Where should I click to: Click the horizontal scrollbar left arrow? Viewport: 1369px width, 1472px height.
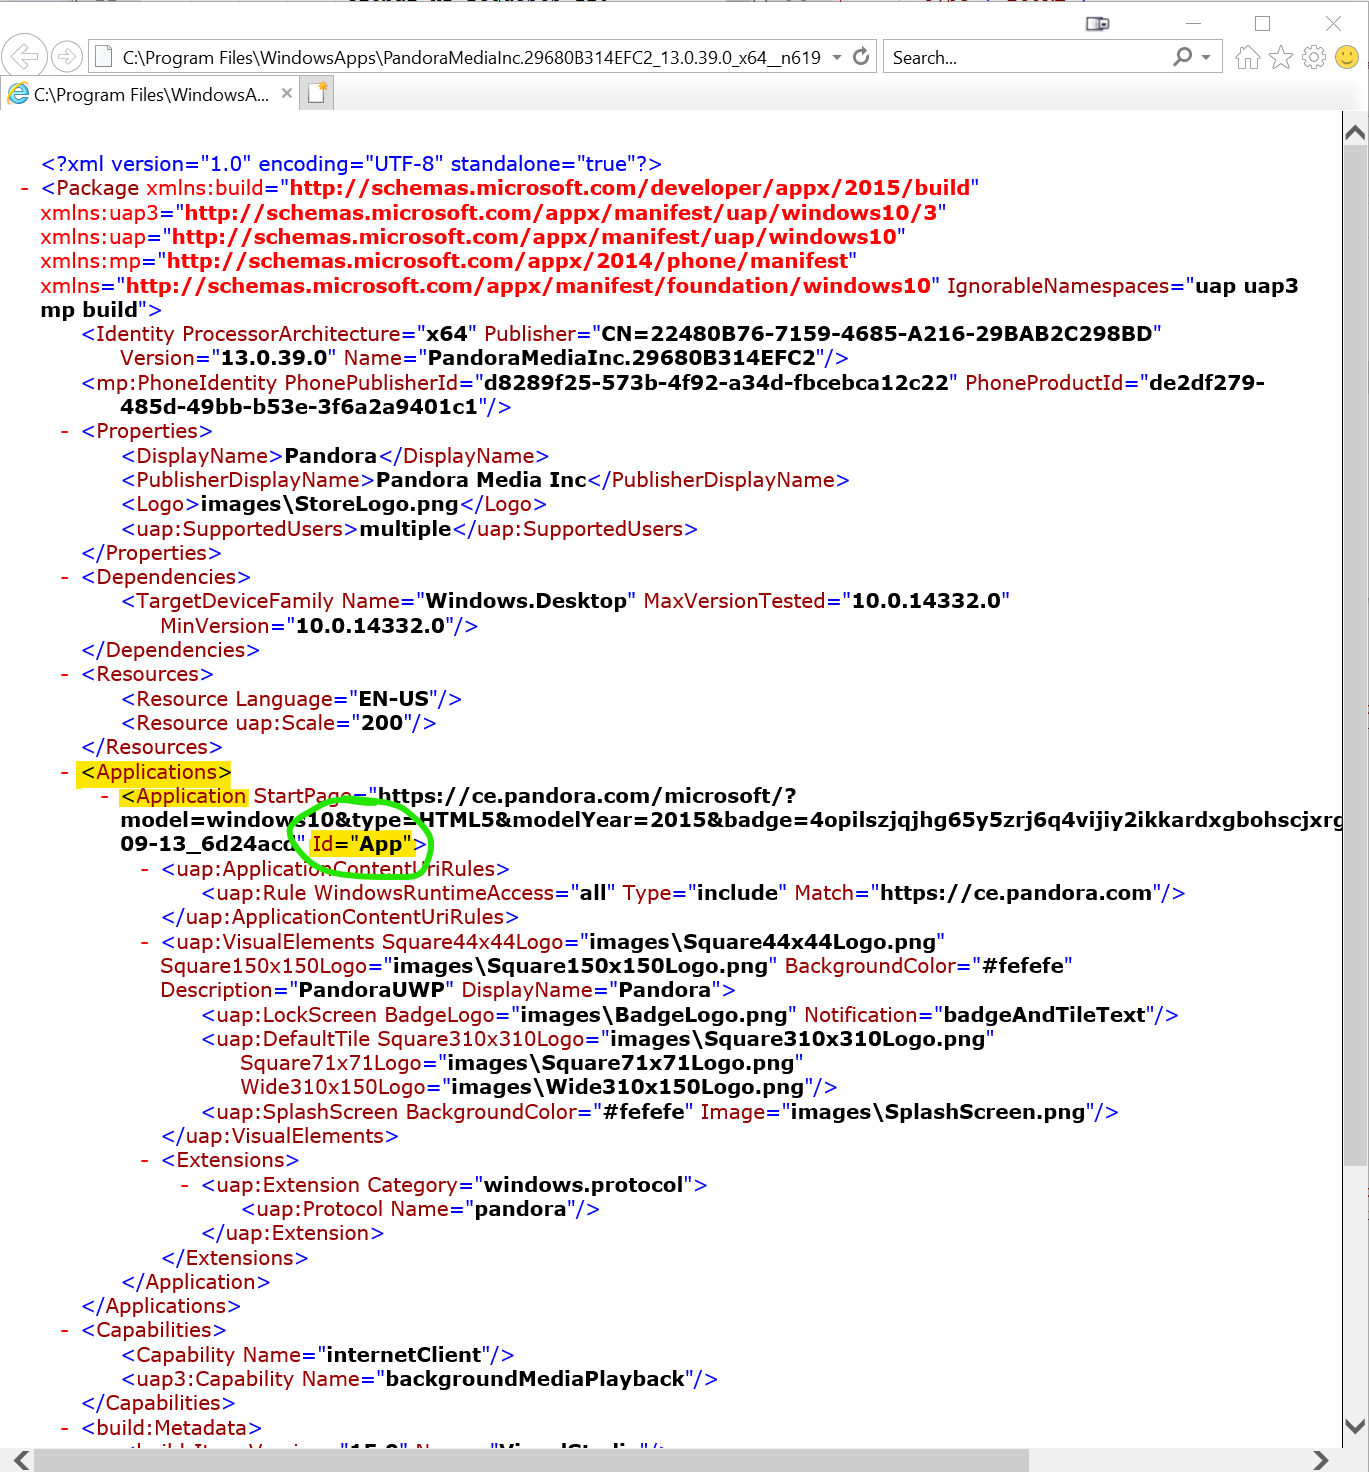point(20,1459)
